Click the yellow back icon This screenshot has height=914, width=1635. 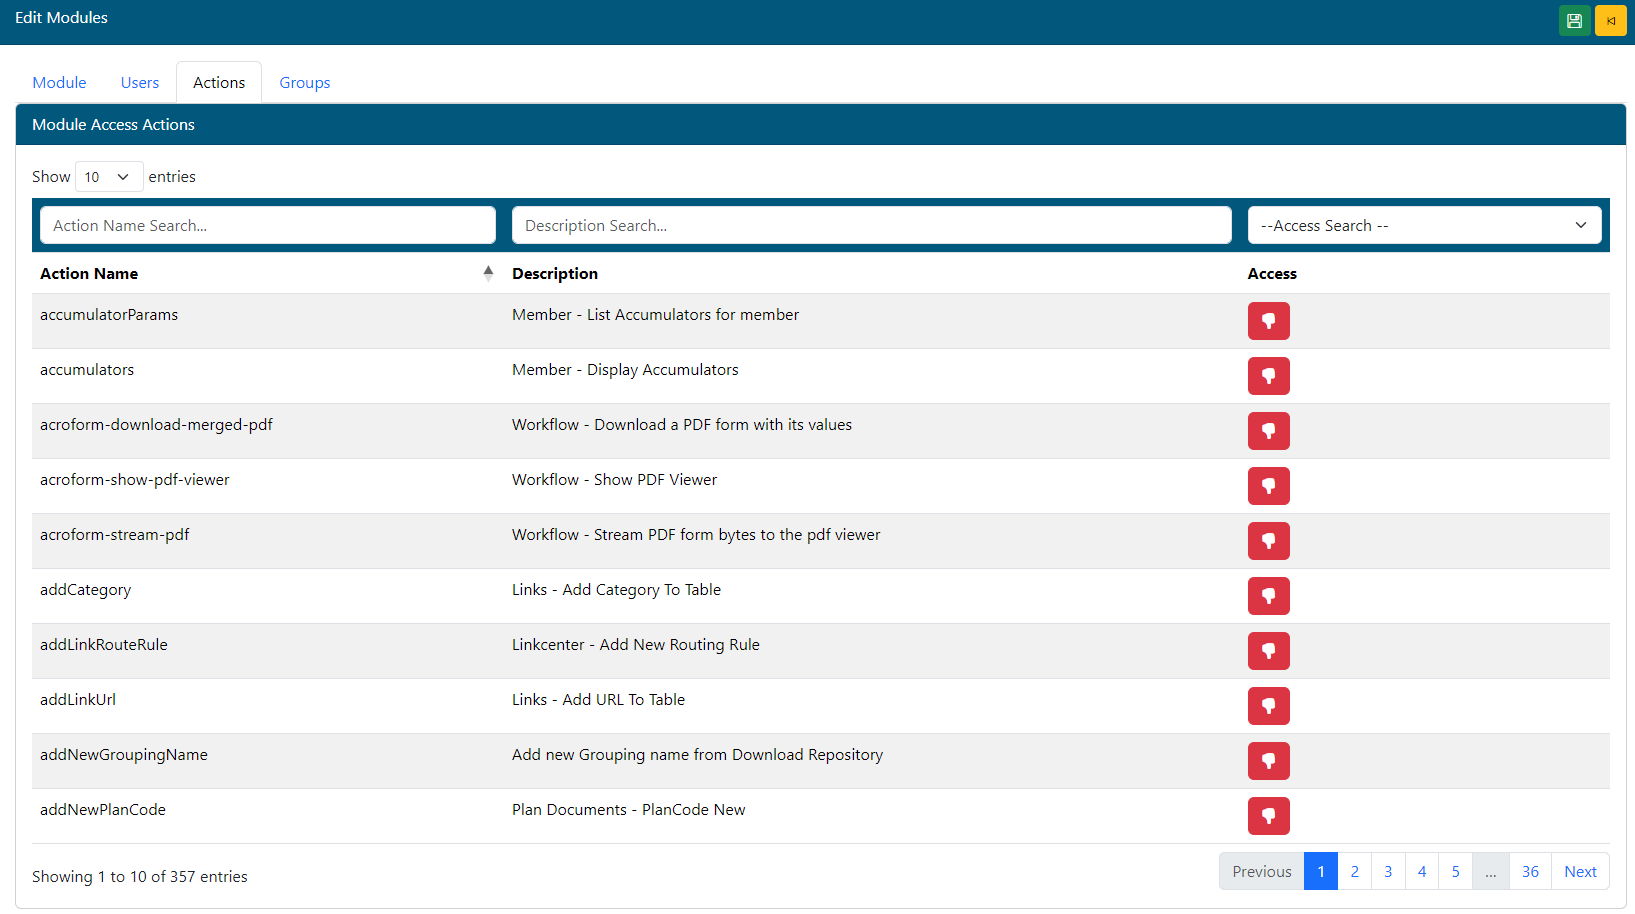(x=1610, y=21)
